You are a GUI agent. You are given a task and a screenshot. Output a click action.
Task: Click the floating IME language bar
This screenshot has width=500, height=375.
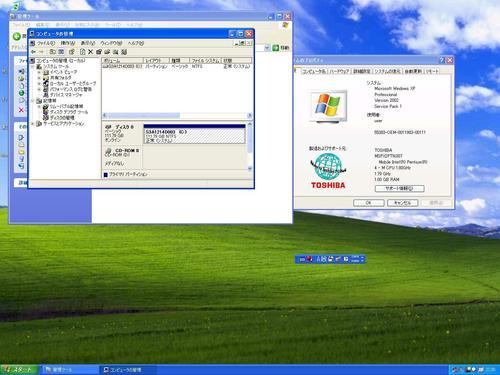(330, 259)
